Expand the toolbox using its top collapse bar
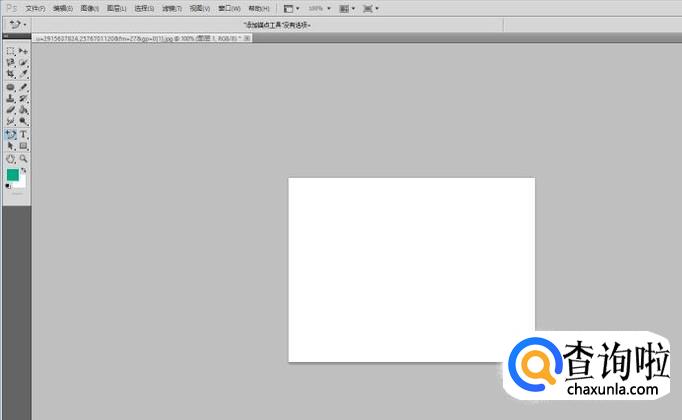 pyautogui.click(x=17, y=37)
